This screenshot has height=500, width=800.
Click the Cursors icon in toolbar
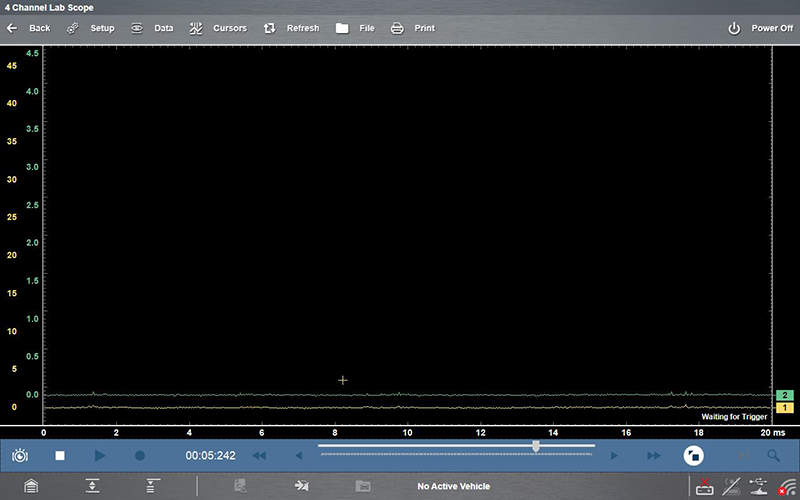[x=196, y=29]
